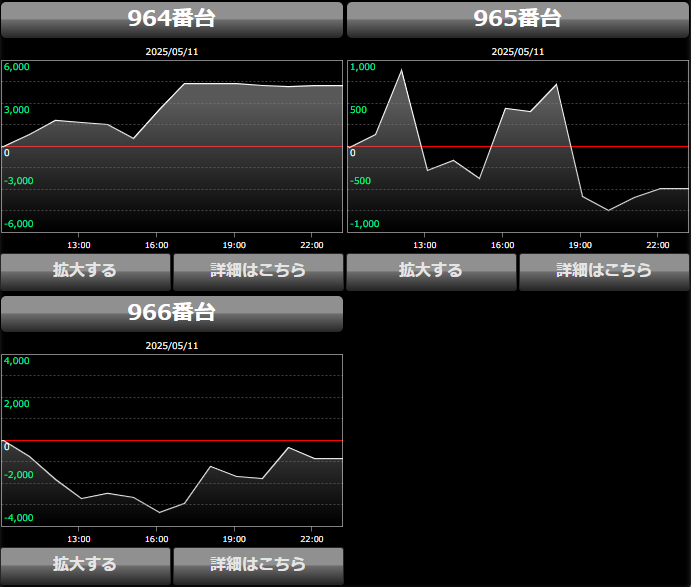Click the 4,000 axis label on 966番台 chart
The image size is (691, 587).
[17, 361]
